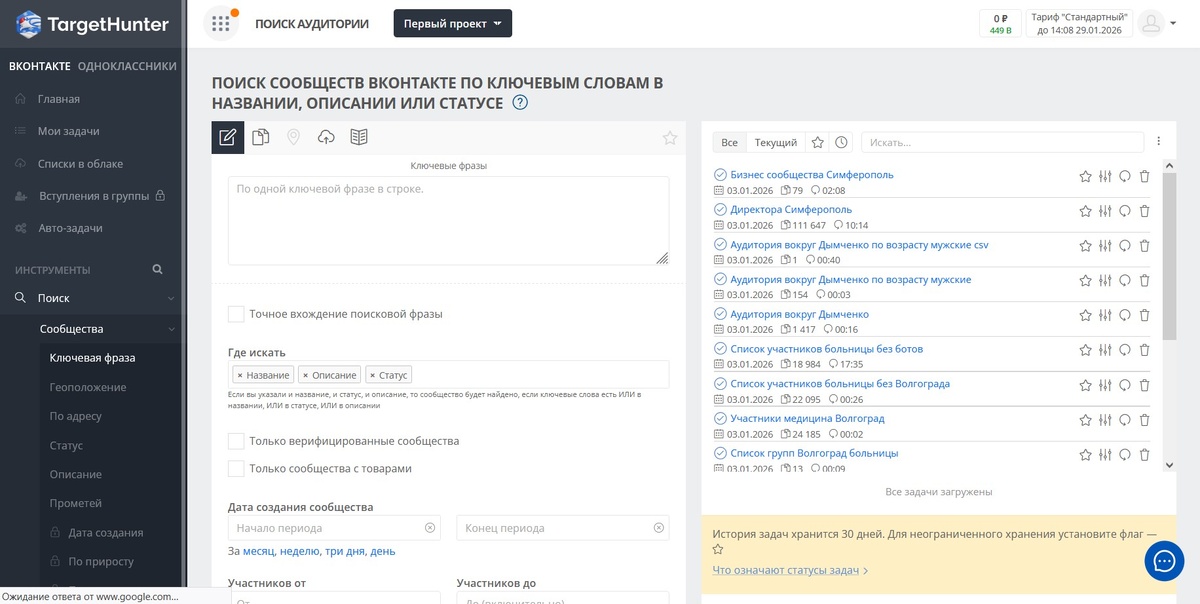The height and width of the screenshot is (604, 1200).
Task: Open task input via the edit pencil icon
Action: 227,138
